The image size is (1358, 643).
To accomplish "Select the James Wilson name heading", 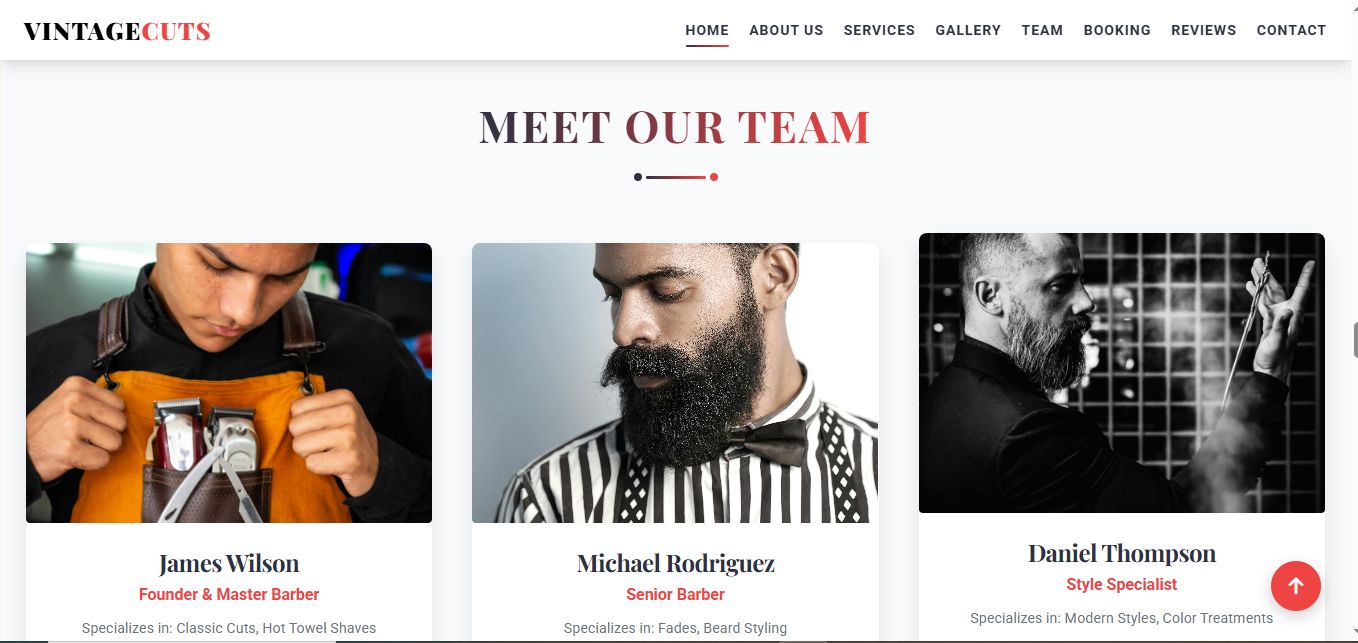I will [229, 564].
